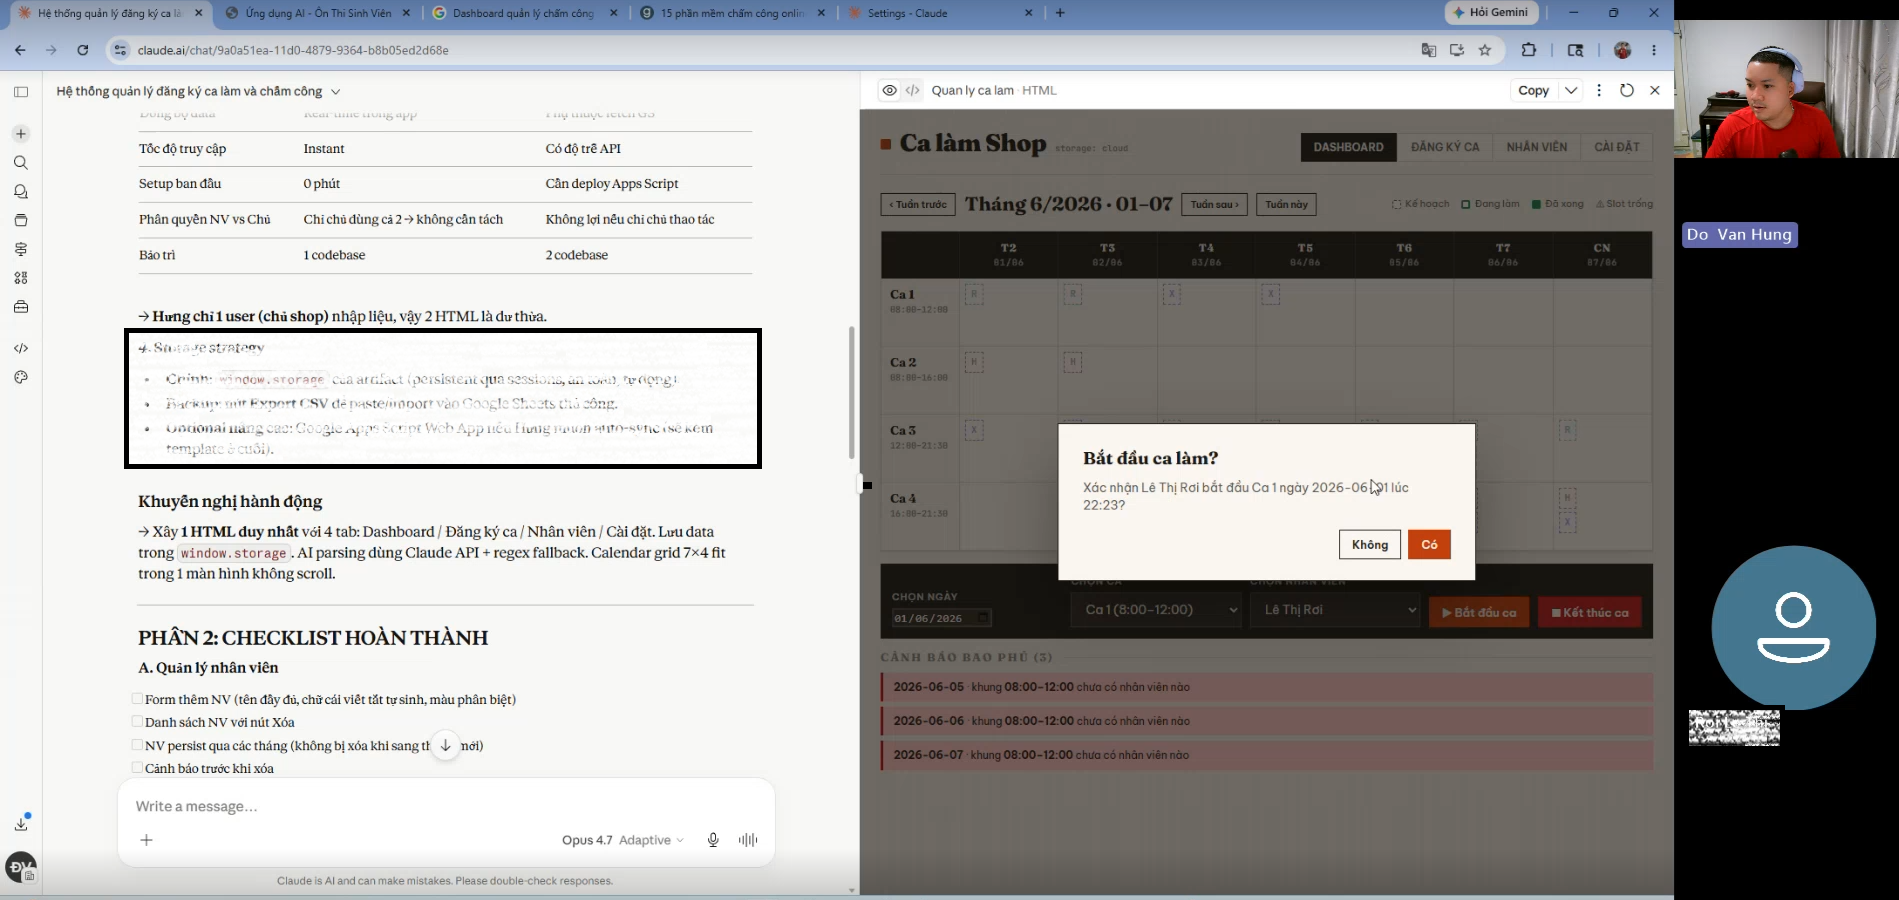Image resolution: width=1899 pixels, height=900 pixels.
Task: Click the claude.ai address bar
Action: (760, 50)
